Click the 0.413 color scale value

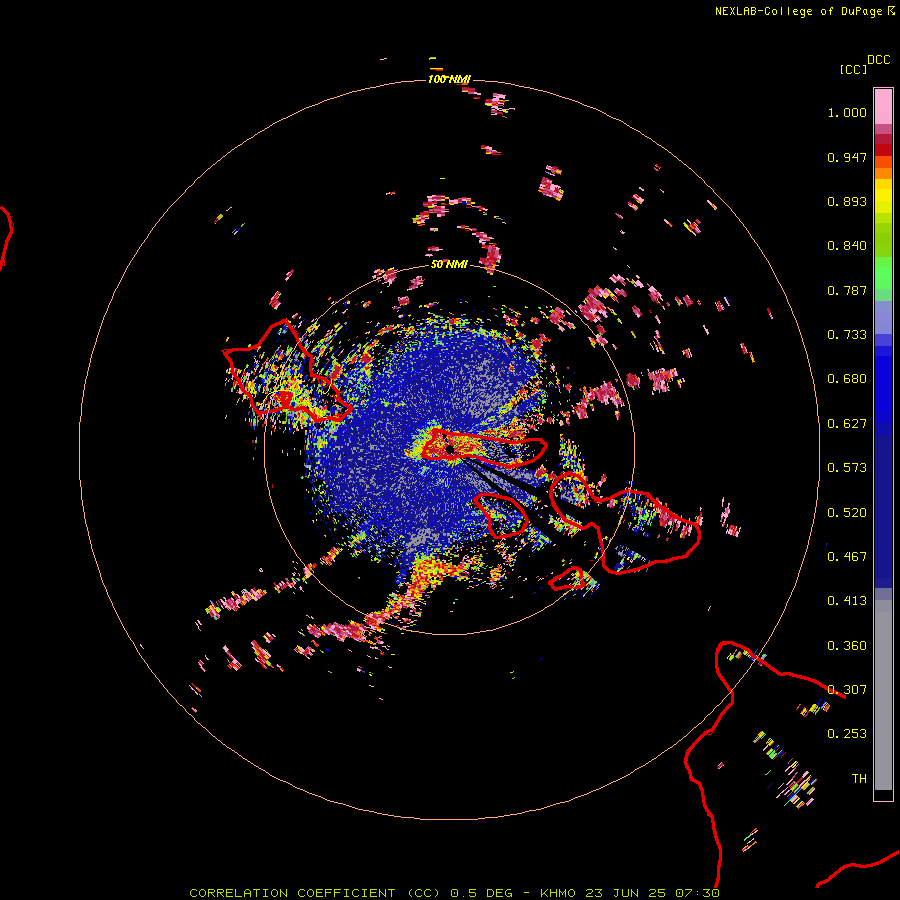pyautogui.click(x=847, y=601)
